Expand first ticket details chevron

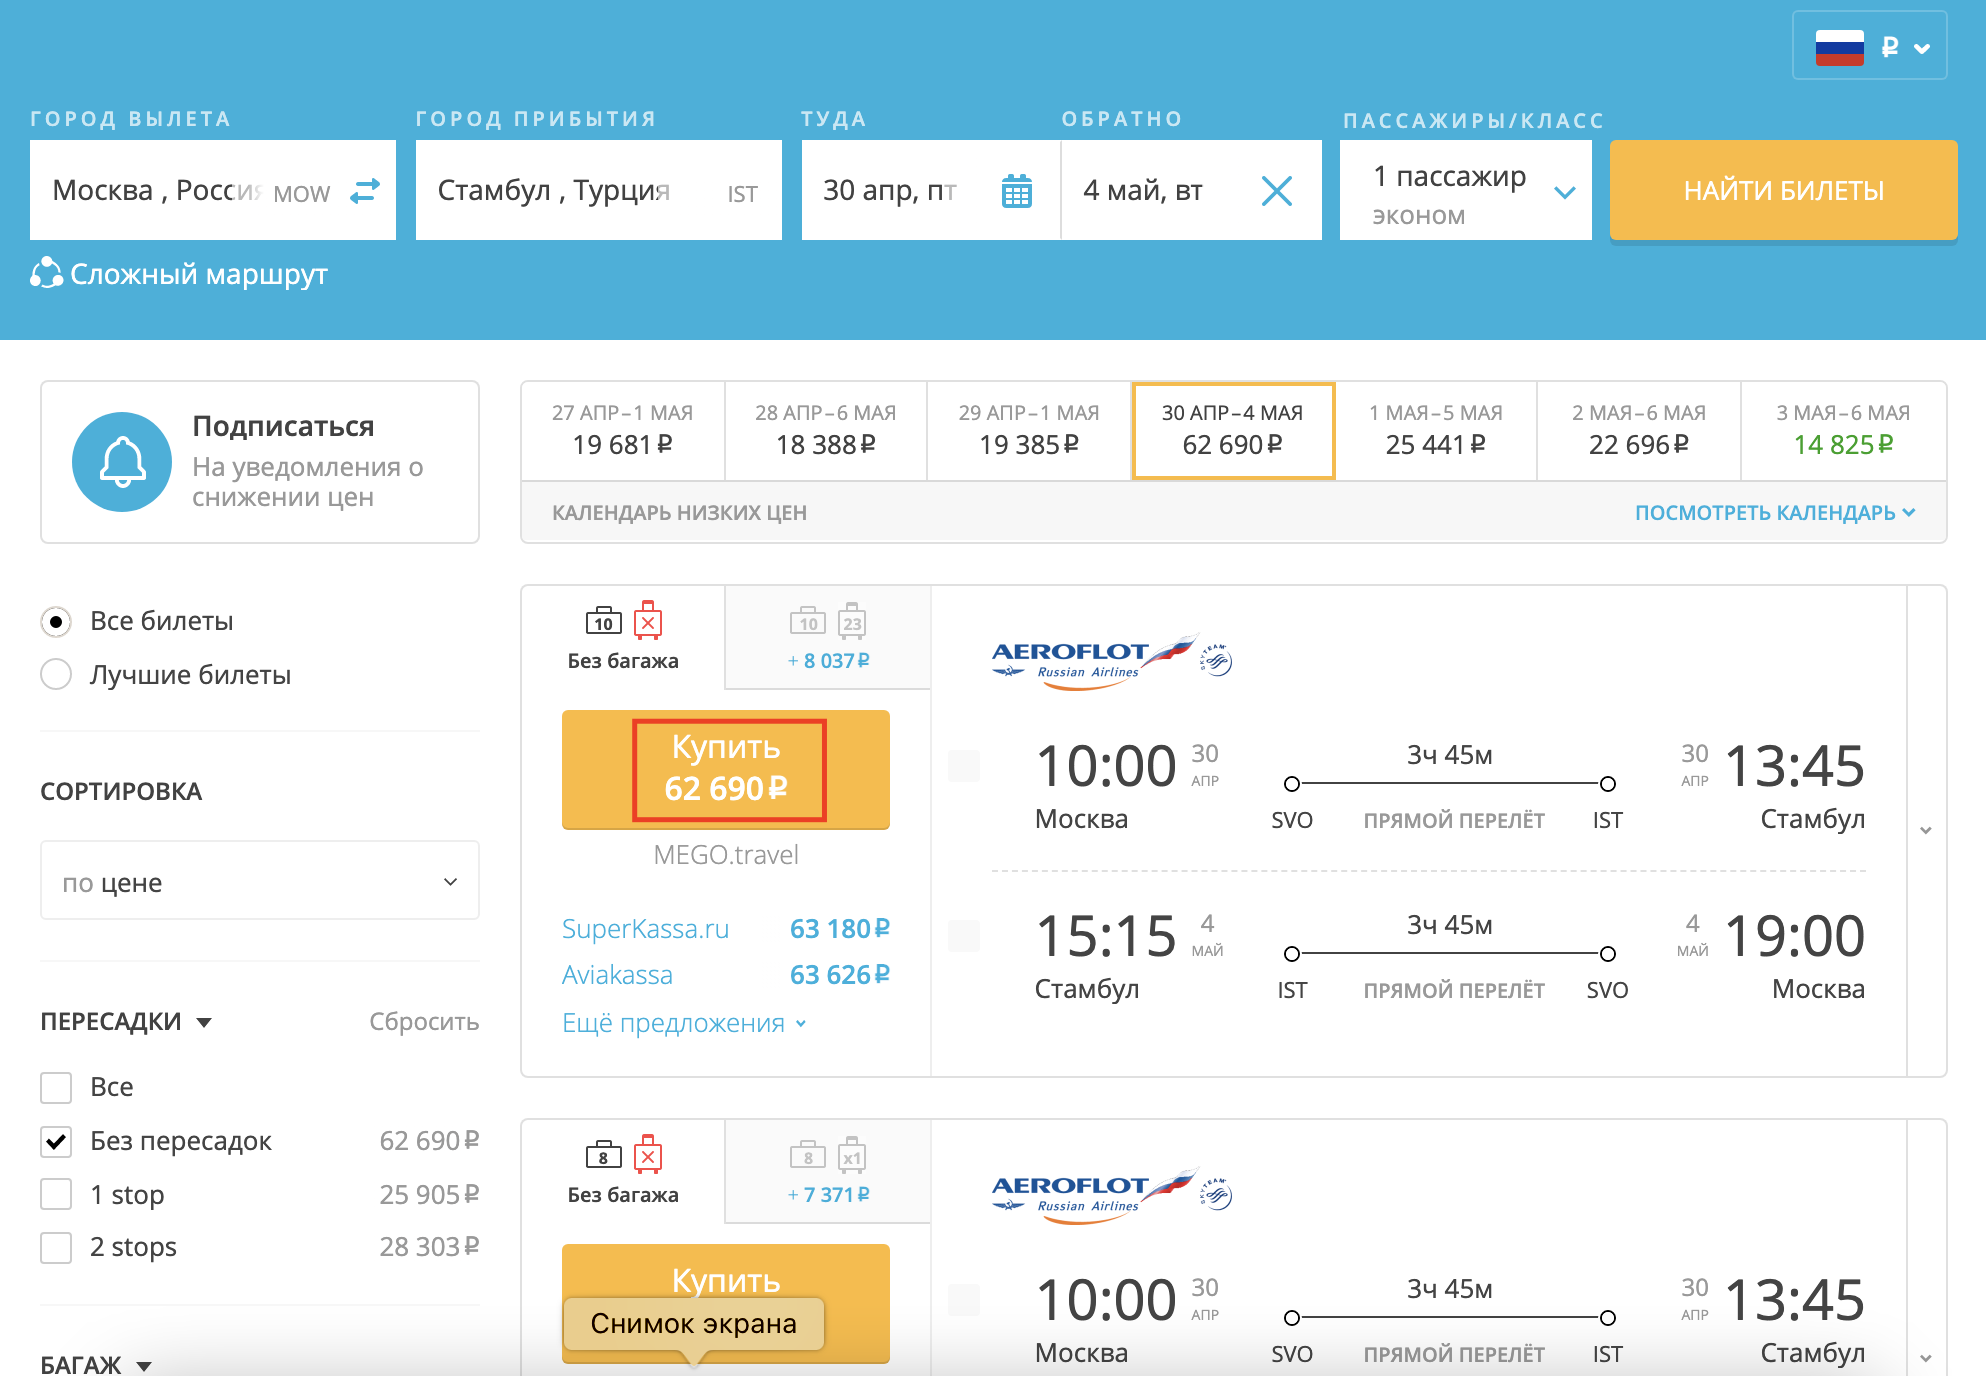coord(1926,830)
